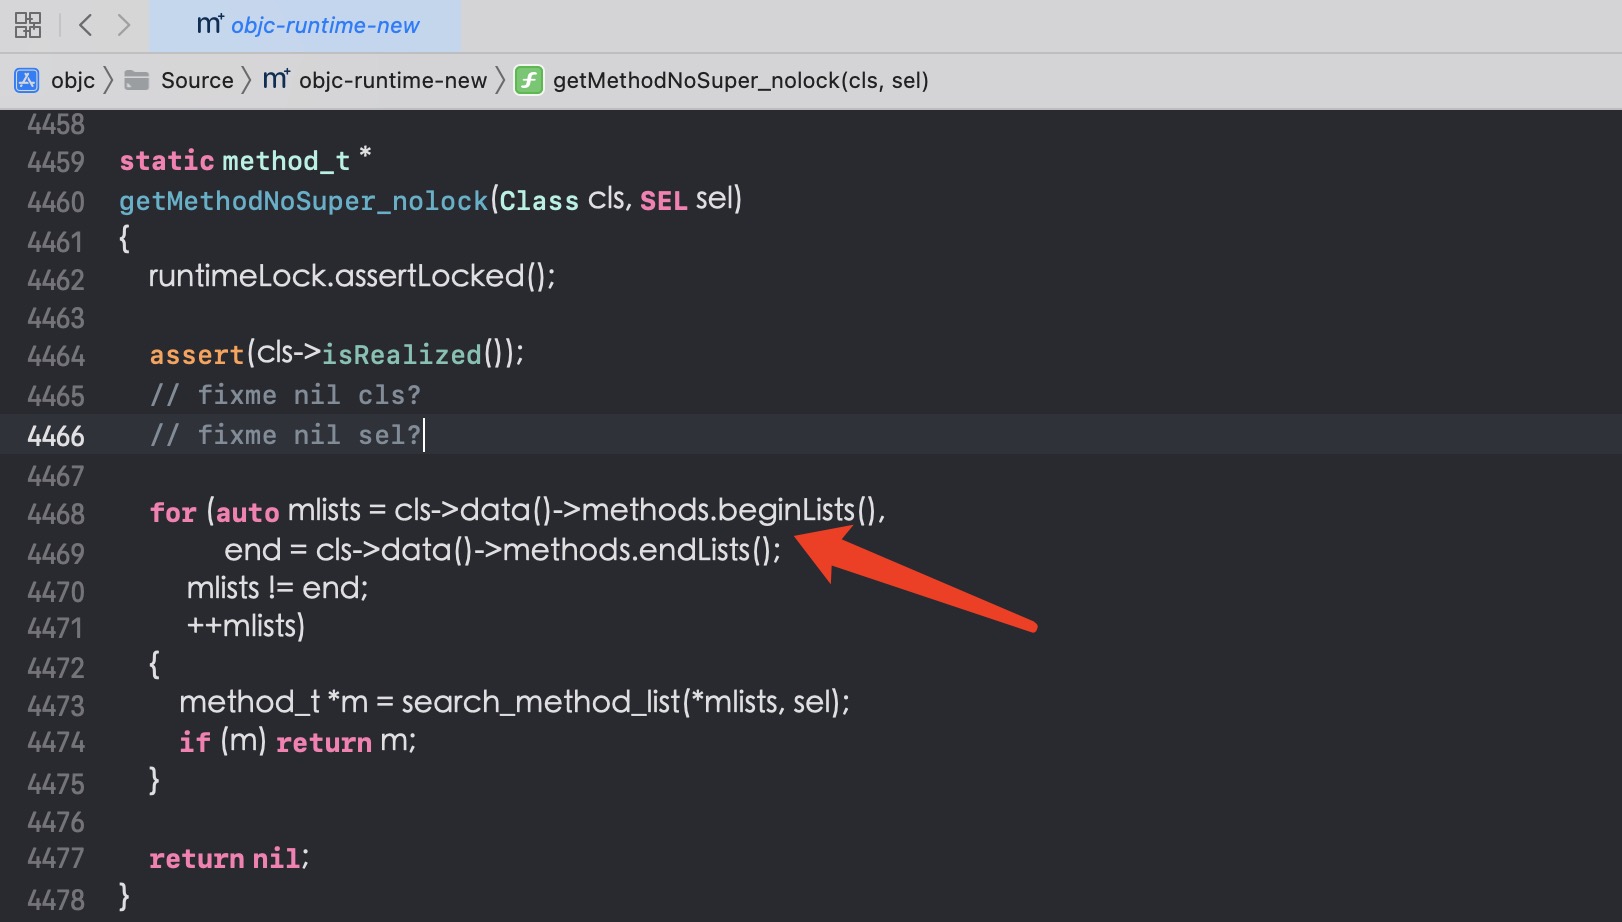Screen dimensions: 1622x922
Task: Click the file icon before objc-runtime-new breadcrumb
Action: pos(276,79)
